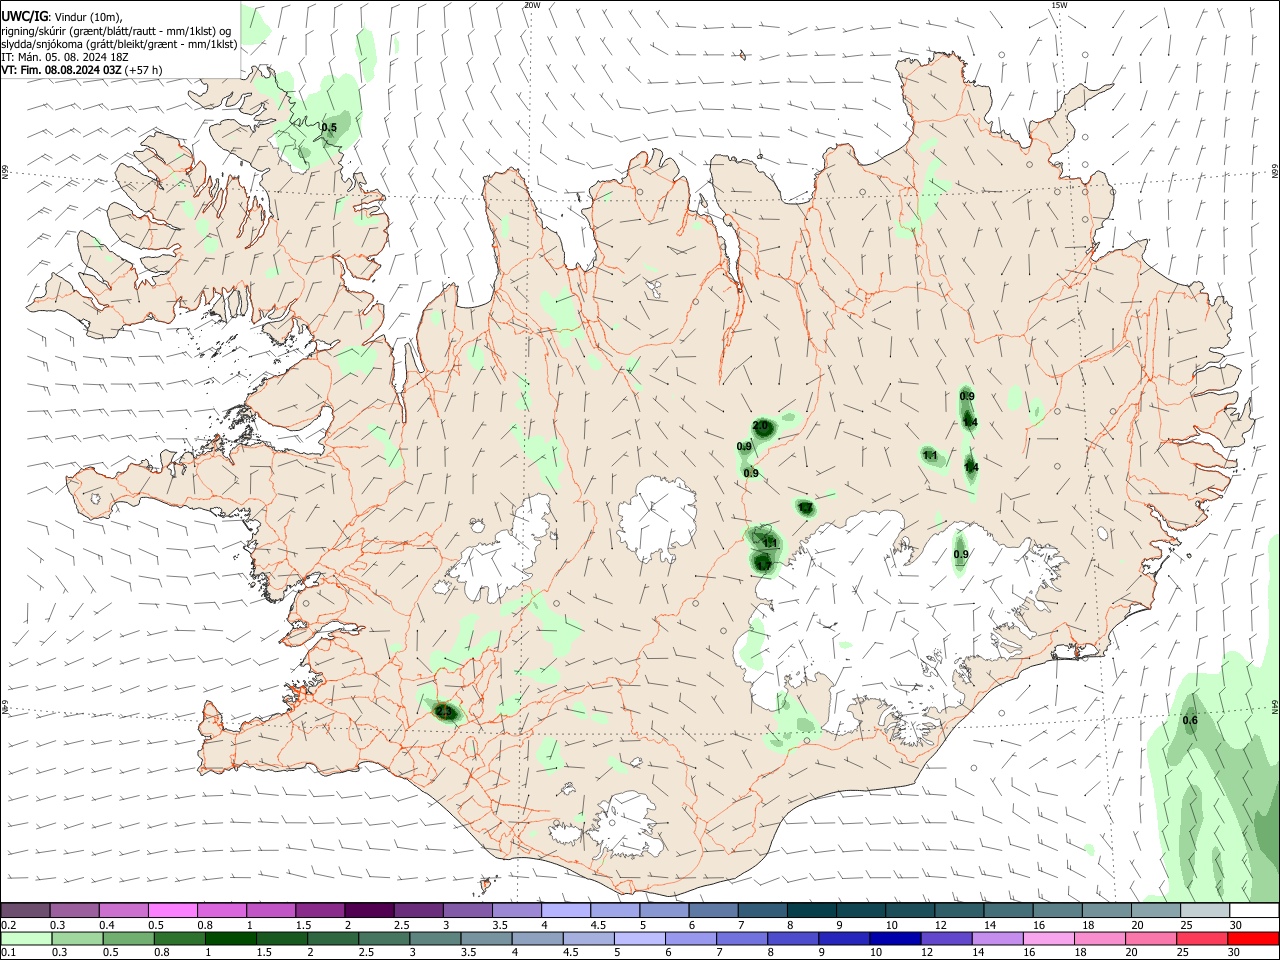Click the 0.6 rain value offshore southeast

(1190, 721)
